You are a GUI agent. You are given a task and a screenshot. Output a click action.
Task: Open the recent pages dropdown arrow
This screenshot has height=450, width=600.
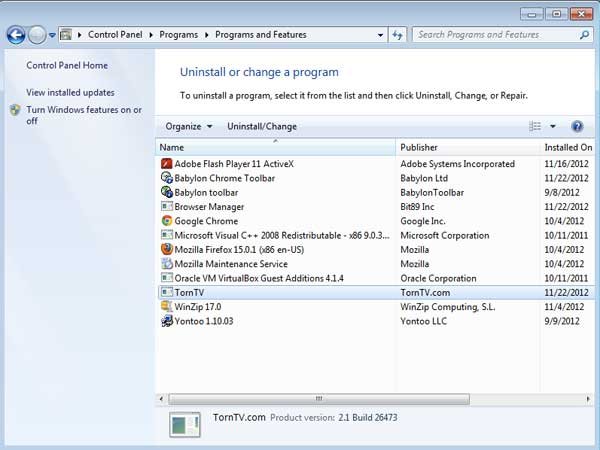point(52,35)
